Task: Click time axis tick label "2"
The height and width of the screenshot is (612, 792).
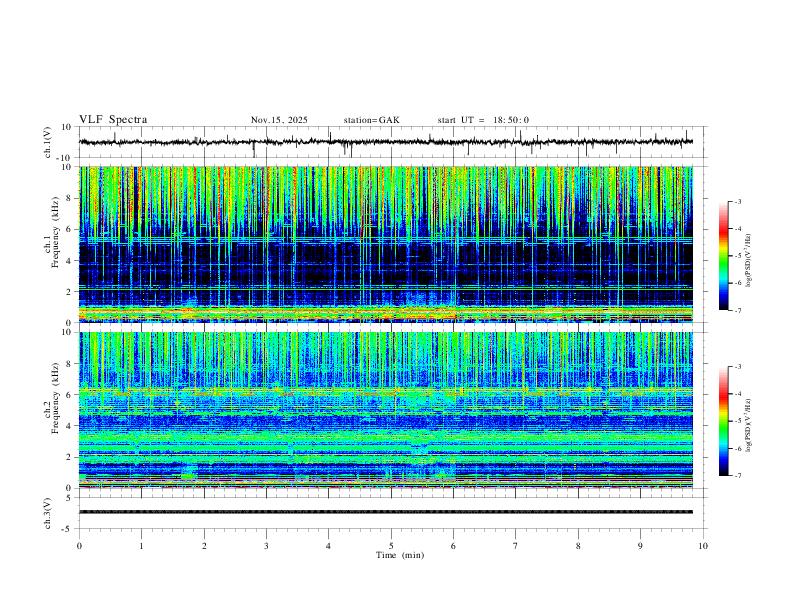Action: [204, 546]
